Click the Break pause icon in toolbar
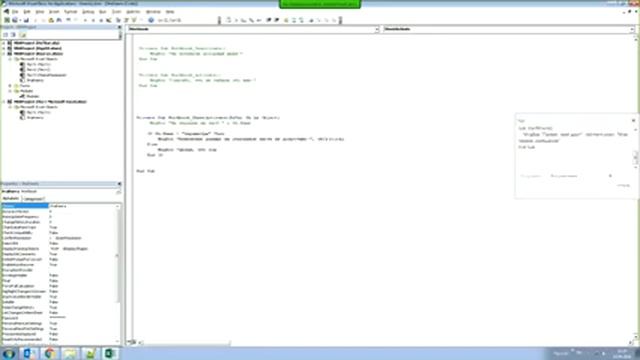Viewport: 640px width, 360px height. pos(93,20)
